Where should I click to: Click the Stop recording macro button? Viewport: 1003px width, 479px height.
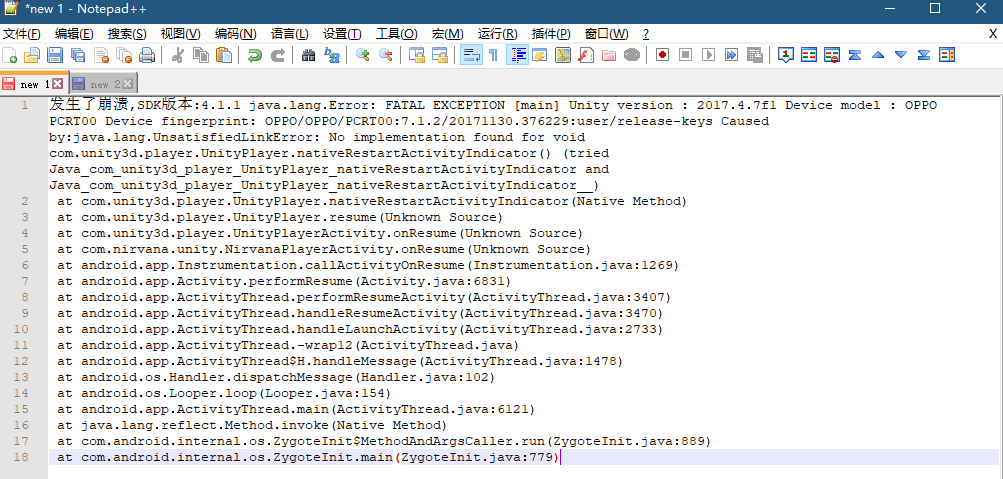point(685,56)
